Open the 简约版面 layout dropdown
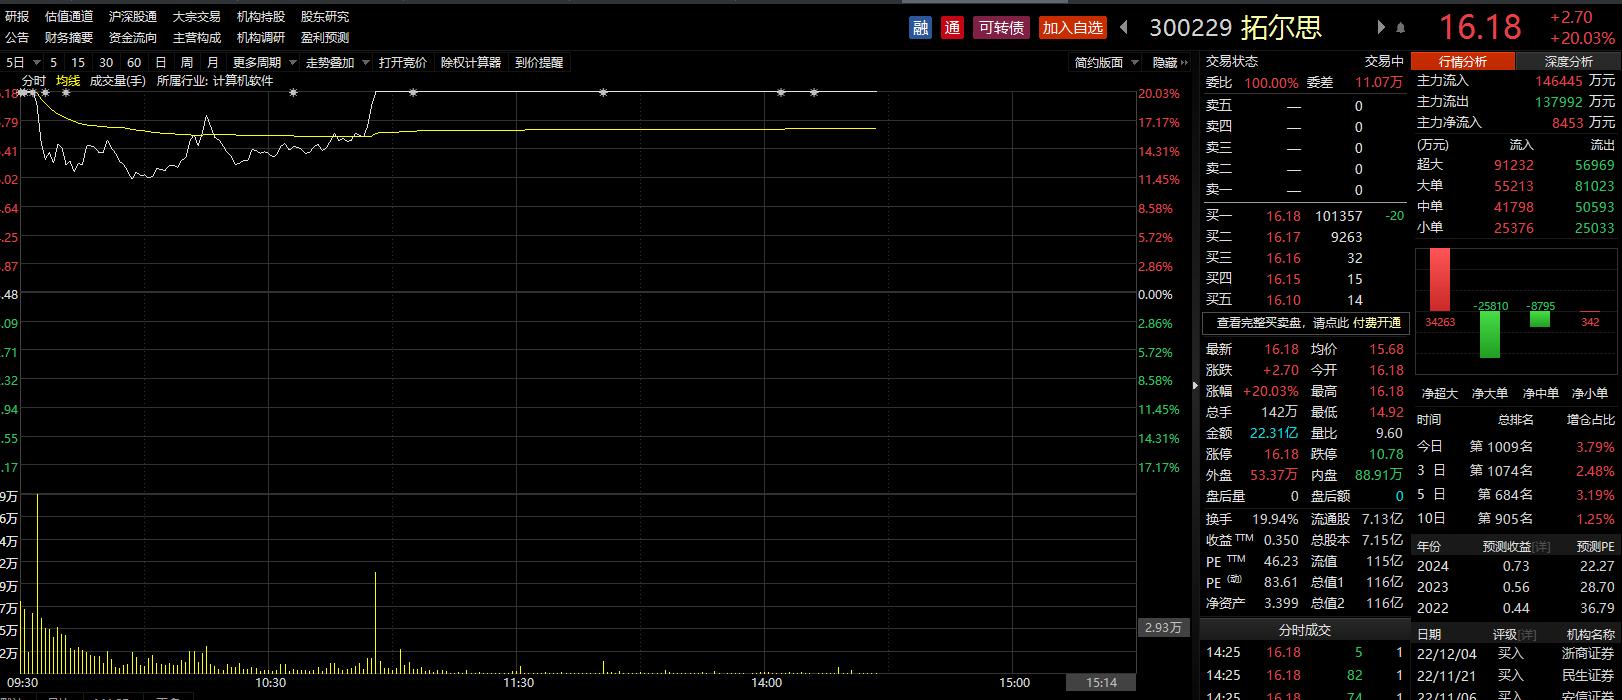 coord(1106,62)
